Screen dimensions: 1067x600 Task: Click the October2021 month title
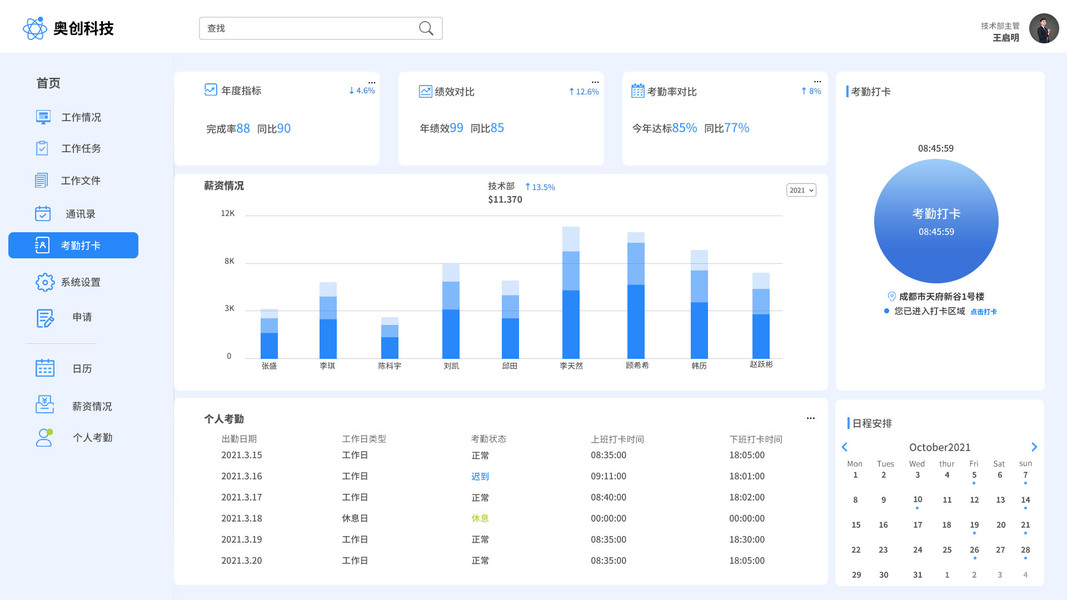click(x=940, y=447)
